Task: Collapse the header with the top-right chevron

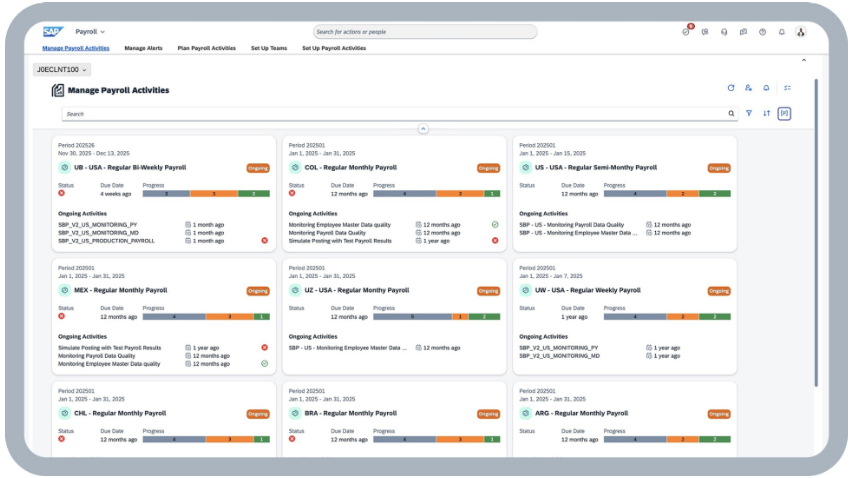Action: point(804,60)
